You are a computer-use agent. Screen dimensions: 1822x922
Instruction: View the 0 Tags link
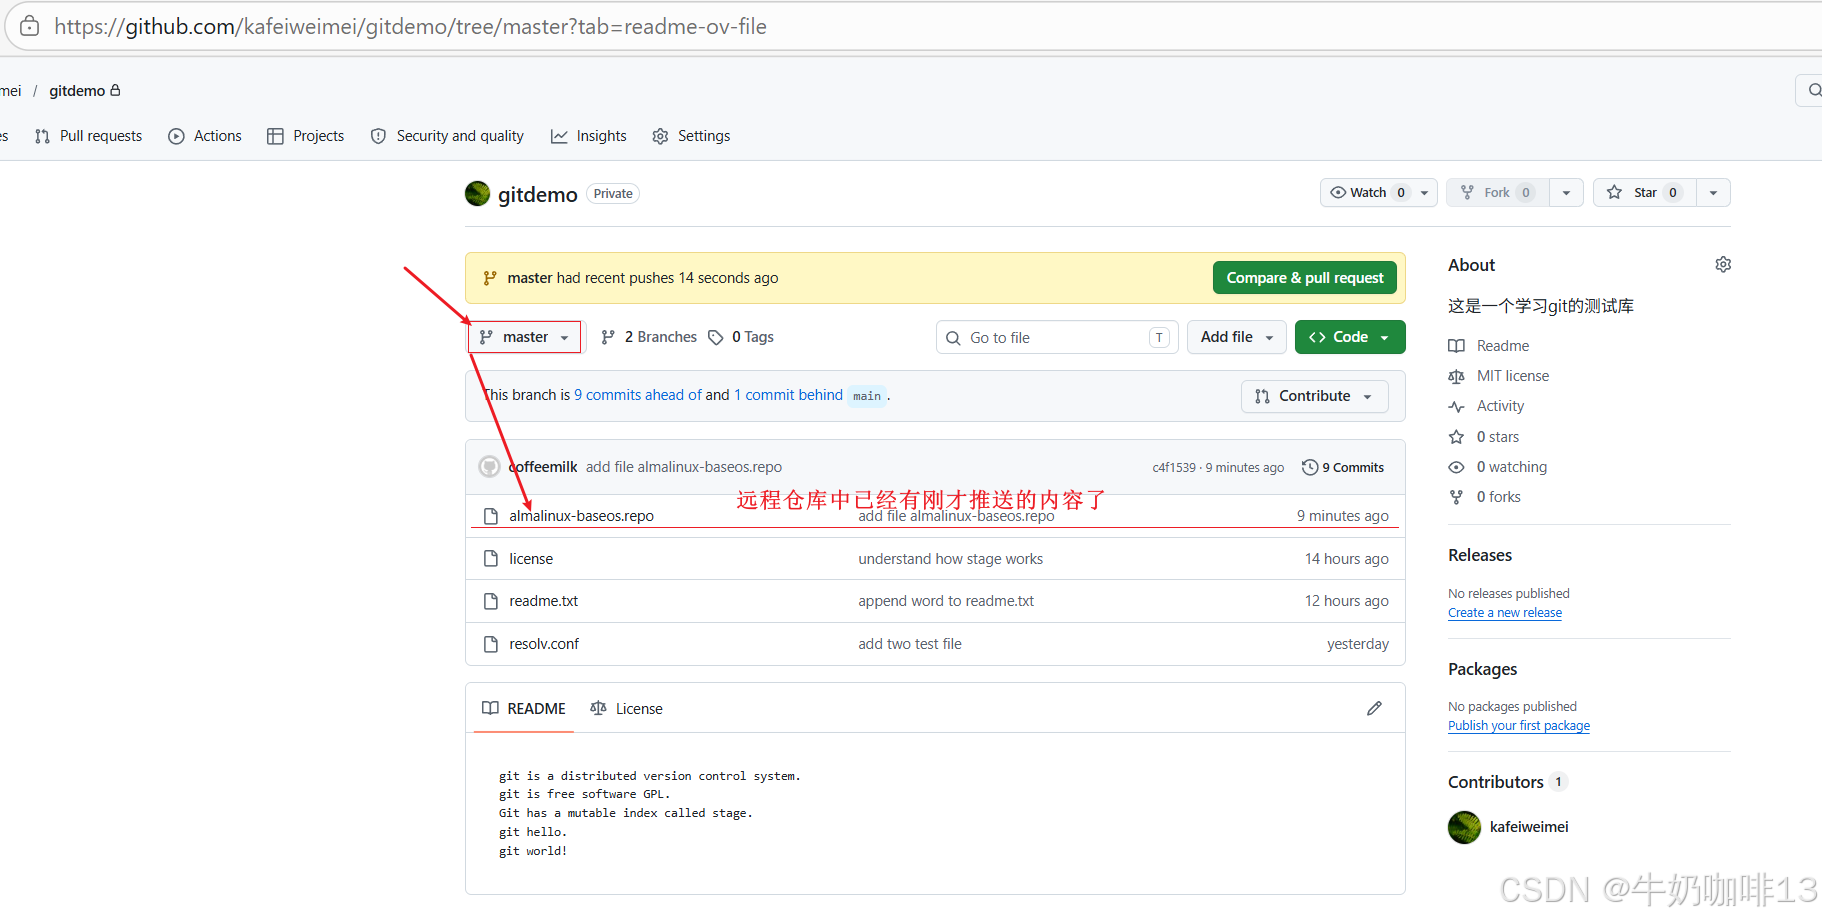(x=741, y=337)
